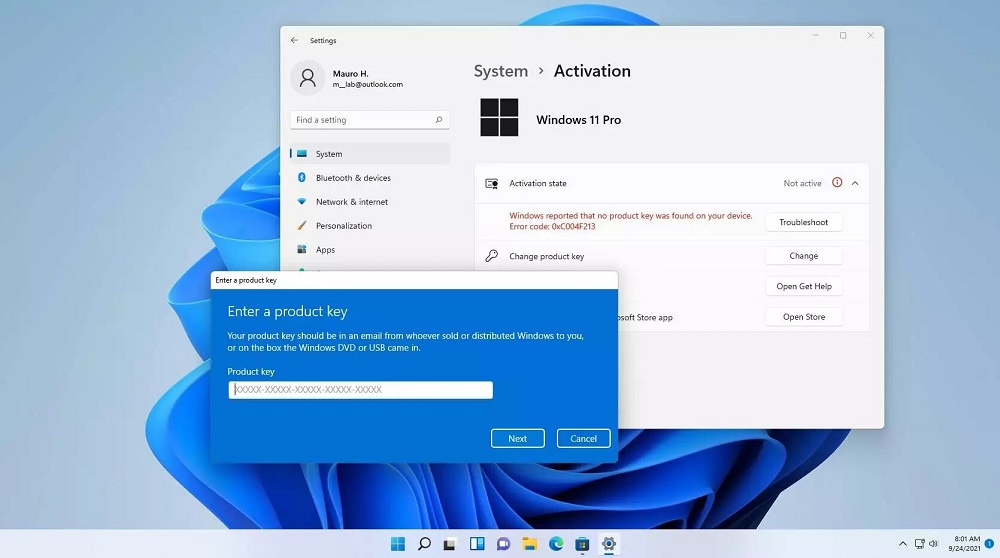The width and height of the screenshot is (1000, 558).
Task: Select System in the sidebar
Action: point(370,154)
